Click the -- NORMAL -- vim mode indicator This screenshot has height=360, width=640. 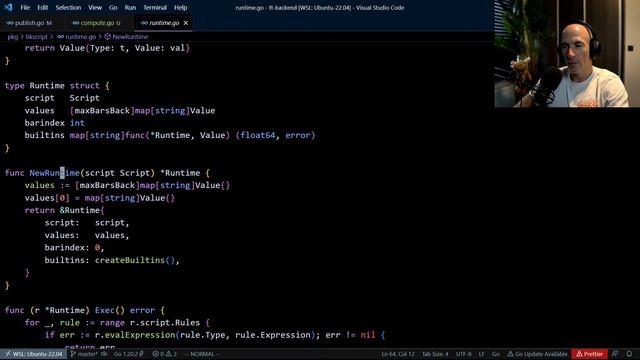(202, 354)
